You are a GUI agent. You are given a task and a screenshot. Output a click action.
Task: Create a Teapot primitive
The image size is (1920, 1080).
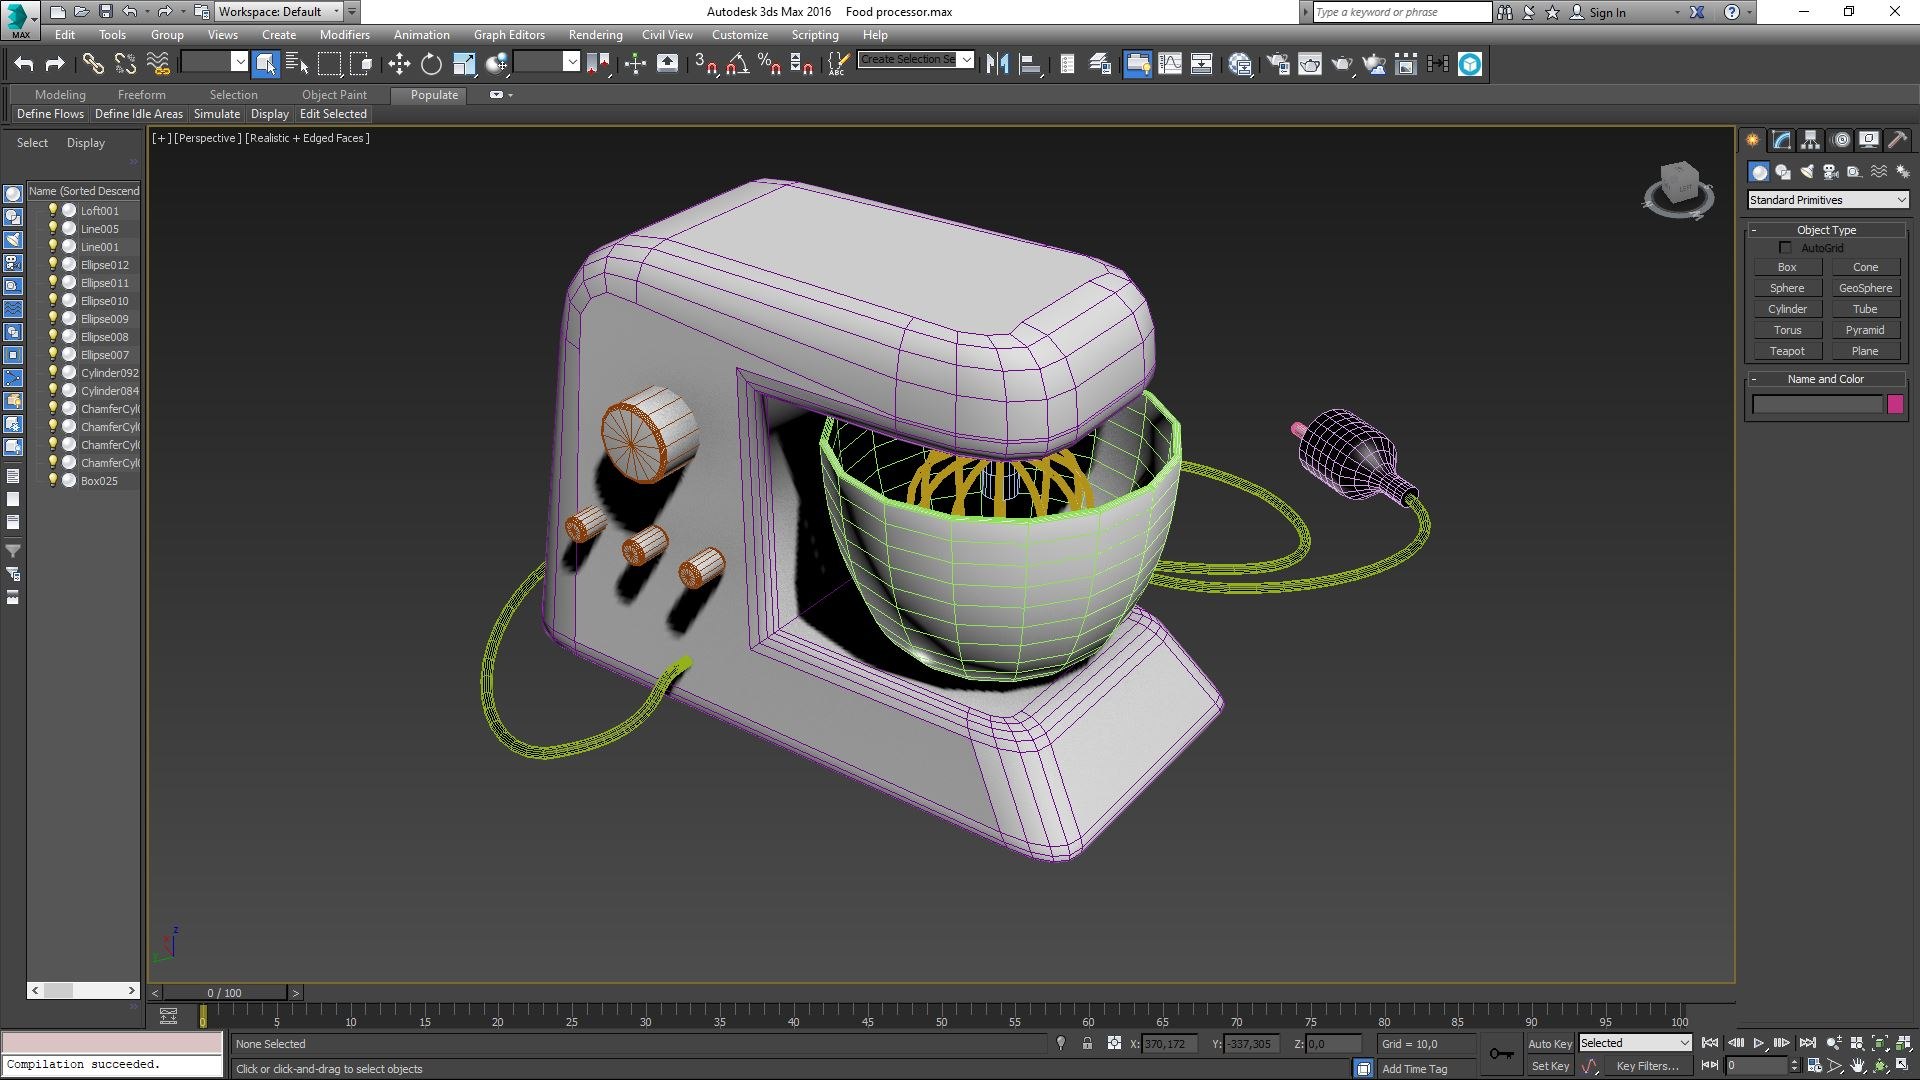tap(1787, 351)
